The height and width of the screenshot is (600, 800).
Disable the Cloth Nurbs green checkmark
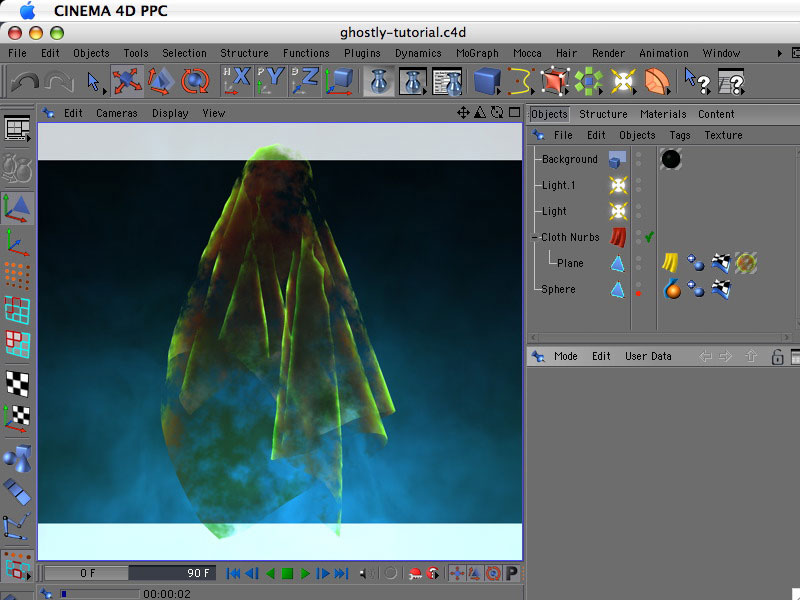pyautogui.click(x=649, y=237)
